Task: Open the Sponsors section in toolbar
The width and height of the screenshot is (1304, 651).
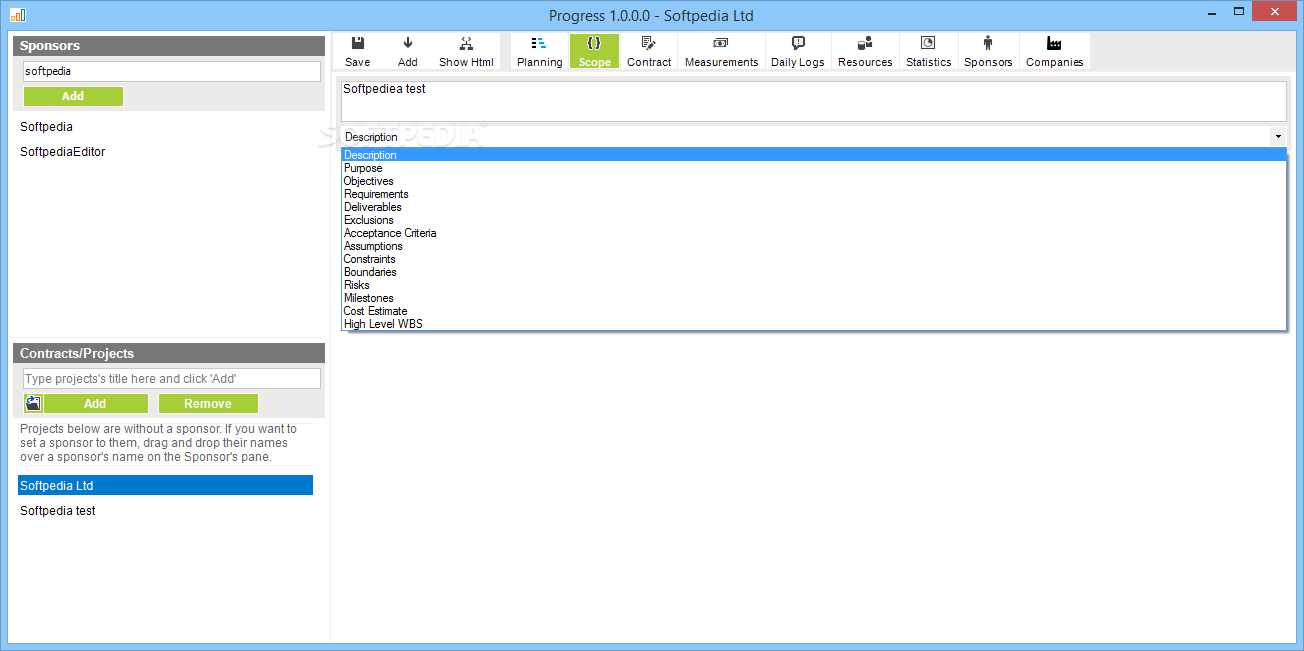Action: [x=988, y=52]
